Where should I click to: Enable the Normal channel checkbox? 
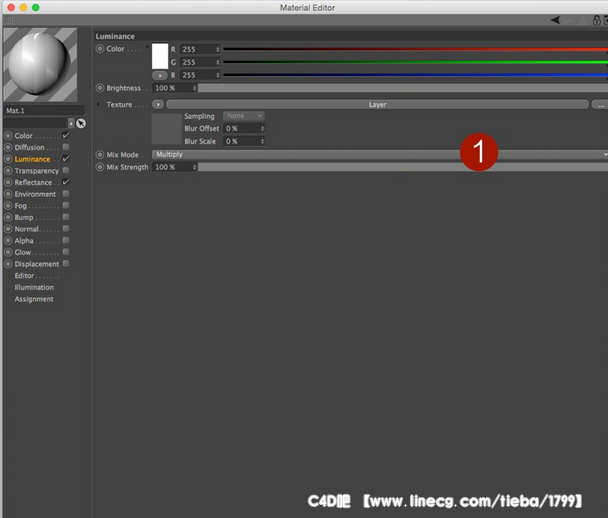coord(66,228)
